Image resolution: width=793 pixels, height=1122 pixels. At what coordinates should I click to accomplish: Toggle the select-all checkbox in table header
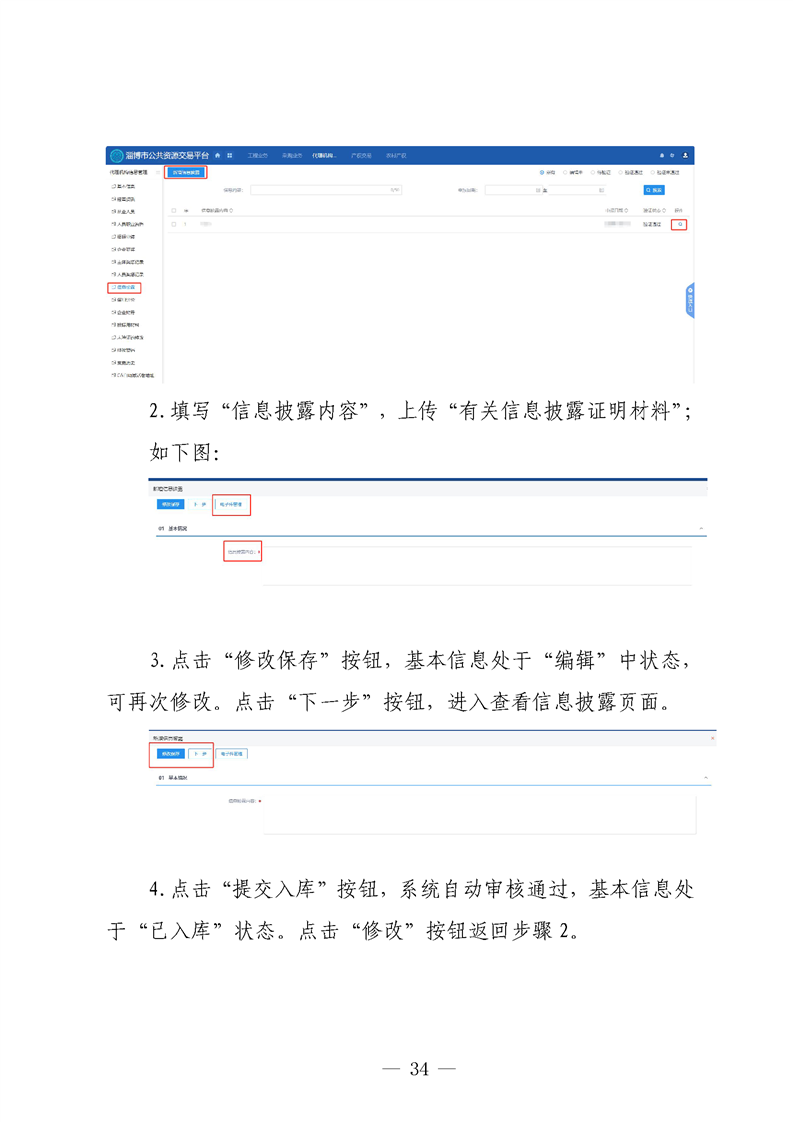click(173, 211)
